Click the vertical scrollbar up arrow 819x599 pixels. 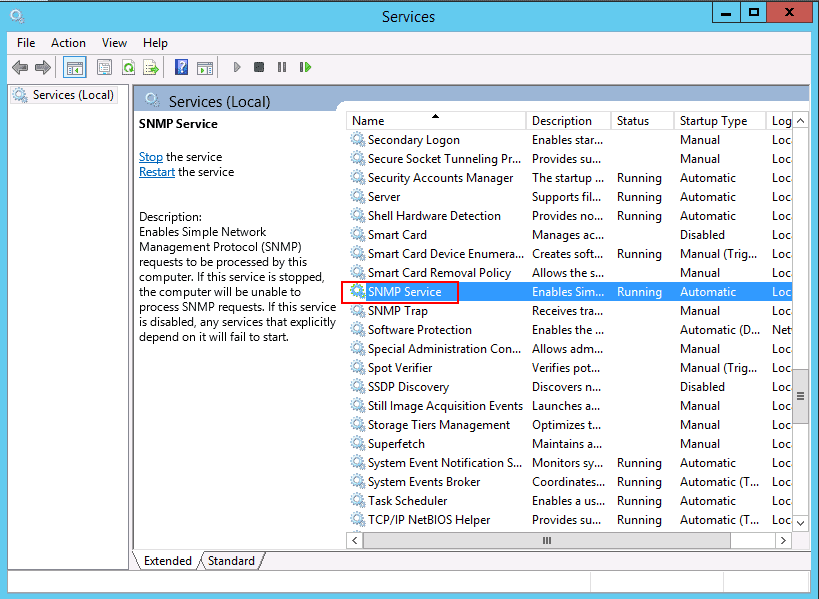click(x=800, y=121)
